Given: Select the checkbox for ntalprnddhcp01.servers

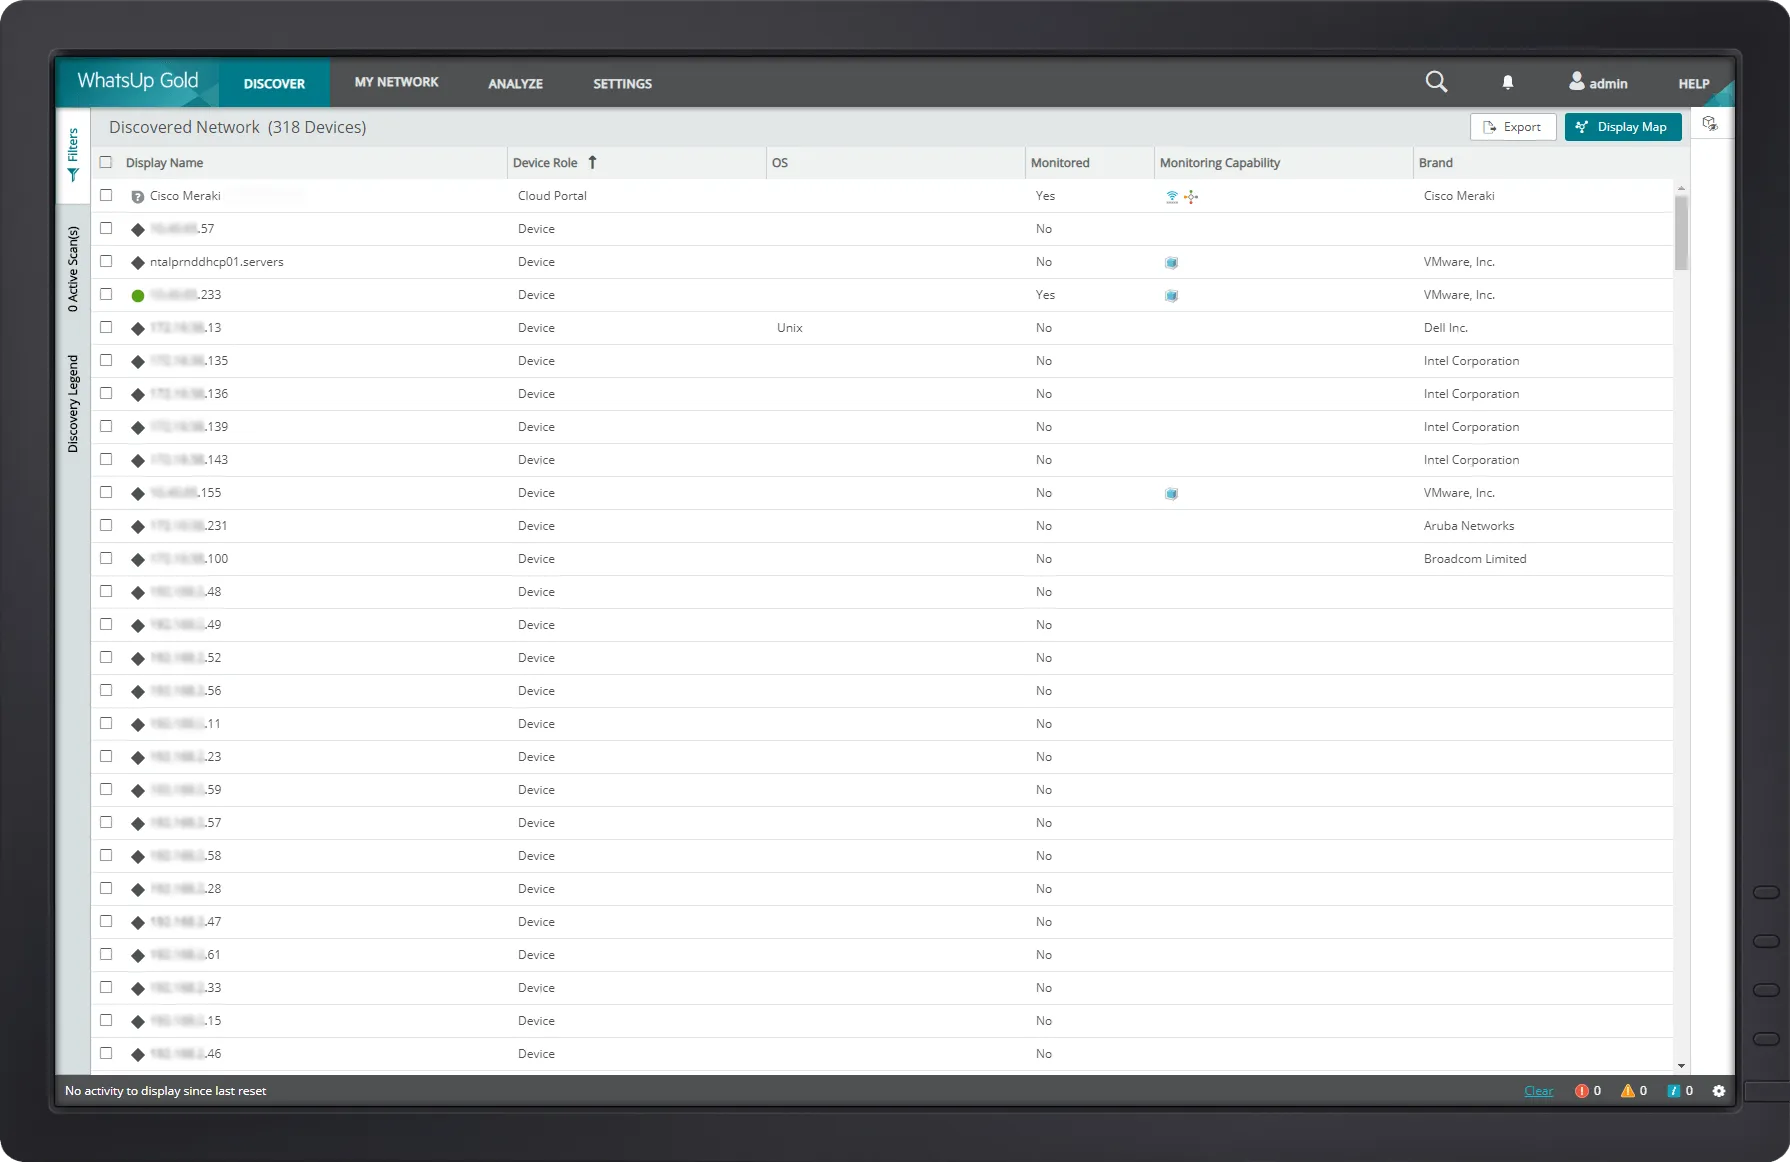Looking at the screenshot, I should tap(107, 262).
